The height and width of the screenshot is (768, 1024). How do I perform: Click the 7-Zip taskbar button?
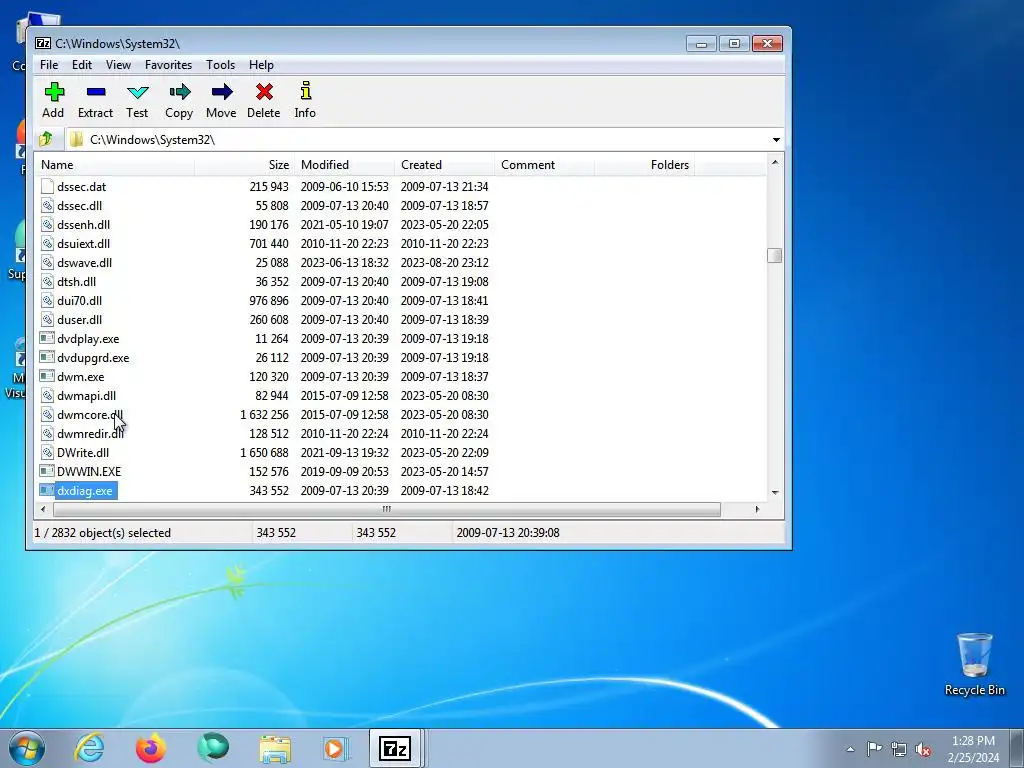pos(395,748)
